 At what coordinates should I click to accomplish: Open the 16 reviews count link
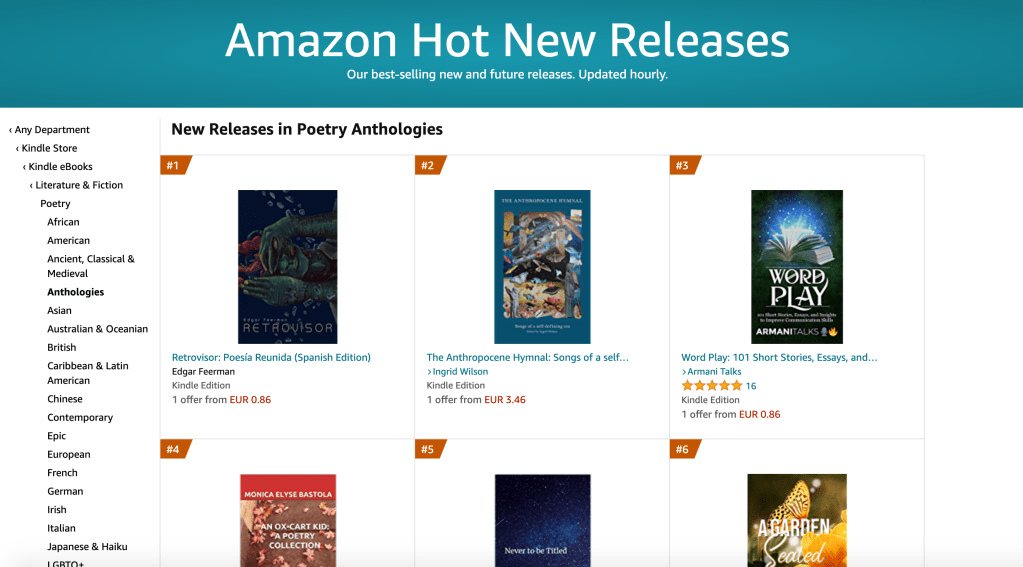[x=751, y=386]
